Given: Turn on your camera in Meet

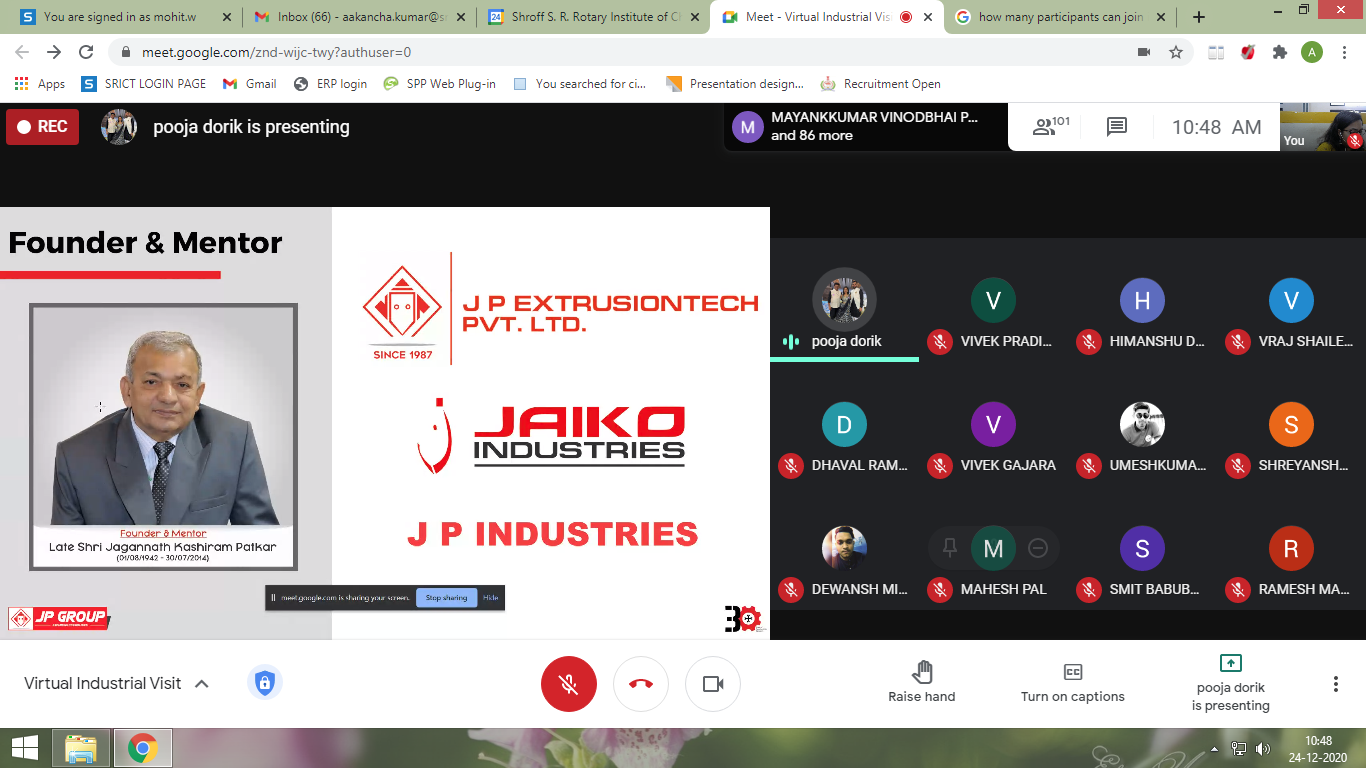Looking at the screenshot, I should coord(713,684).
